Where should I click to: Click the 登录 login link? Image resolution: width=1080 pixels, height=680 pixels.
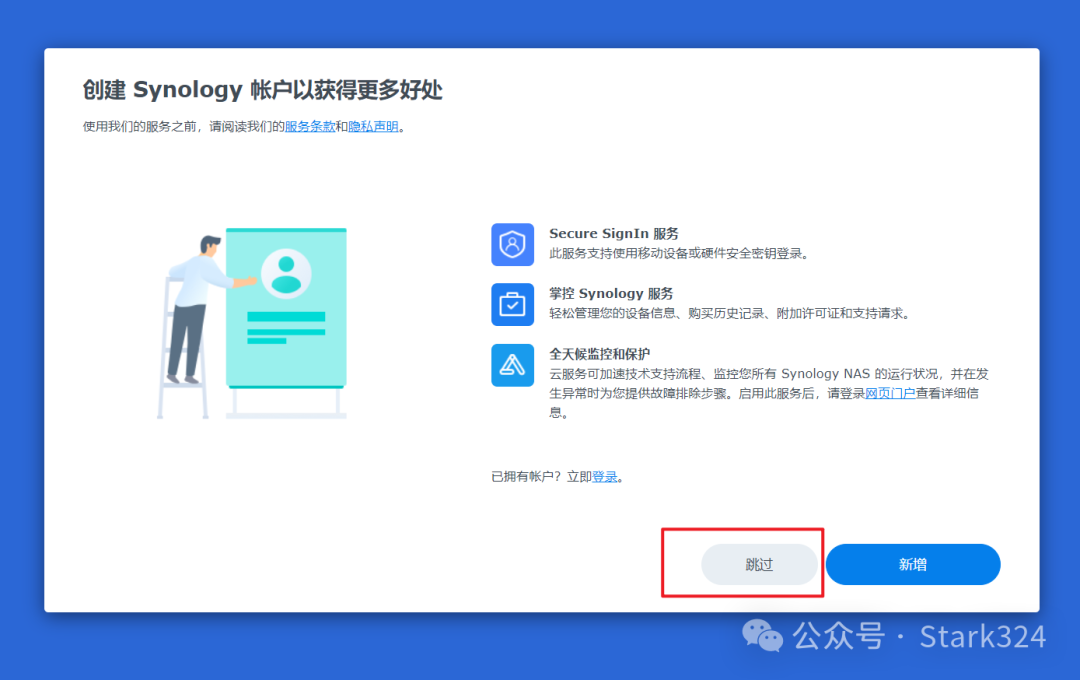pos(606,477)
